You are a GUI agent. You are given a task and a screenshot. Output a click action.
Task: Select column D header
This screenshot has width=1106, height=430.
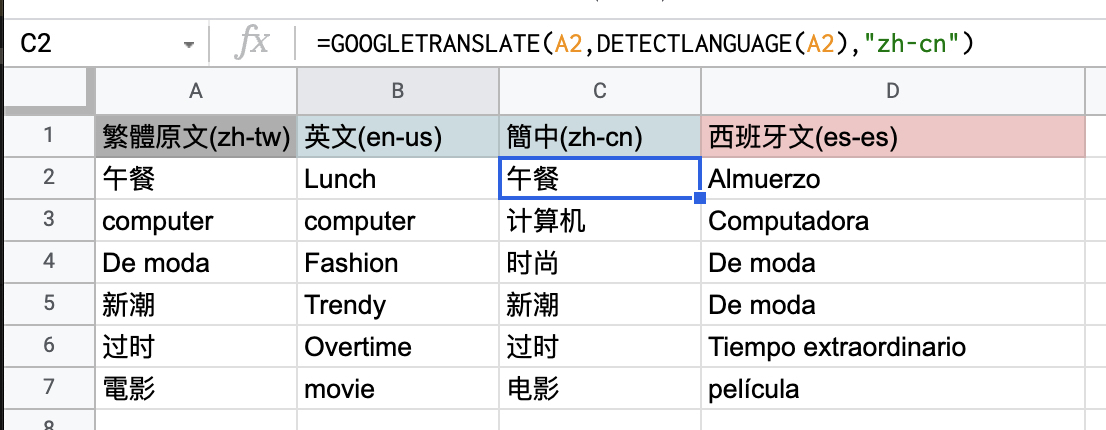tap(893, 91)
